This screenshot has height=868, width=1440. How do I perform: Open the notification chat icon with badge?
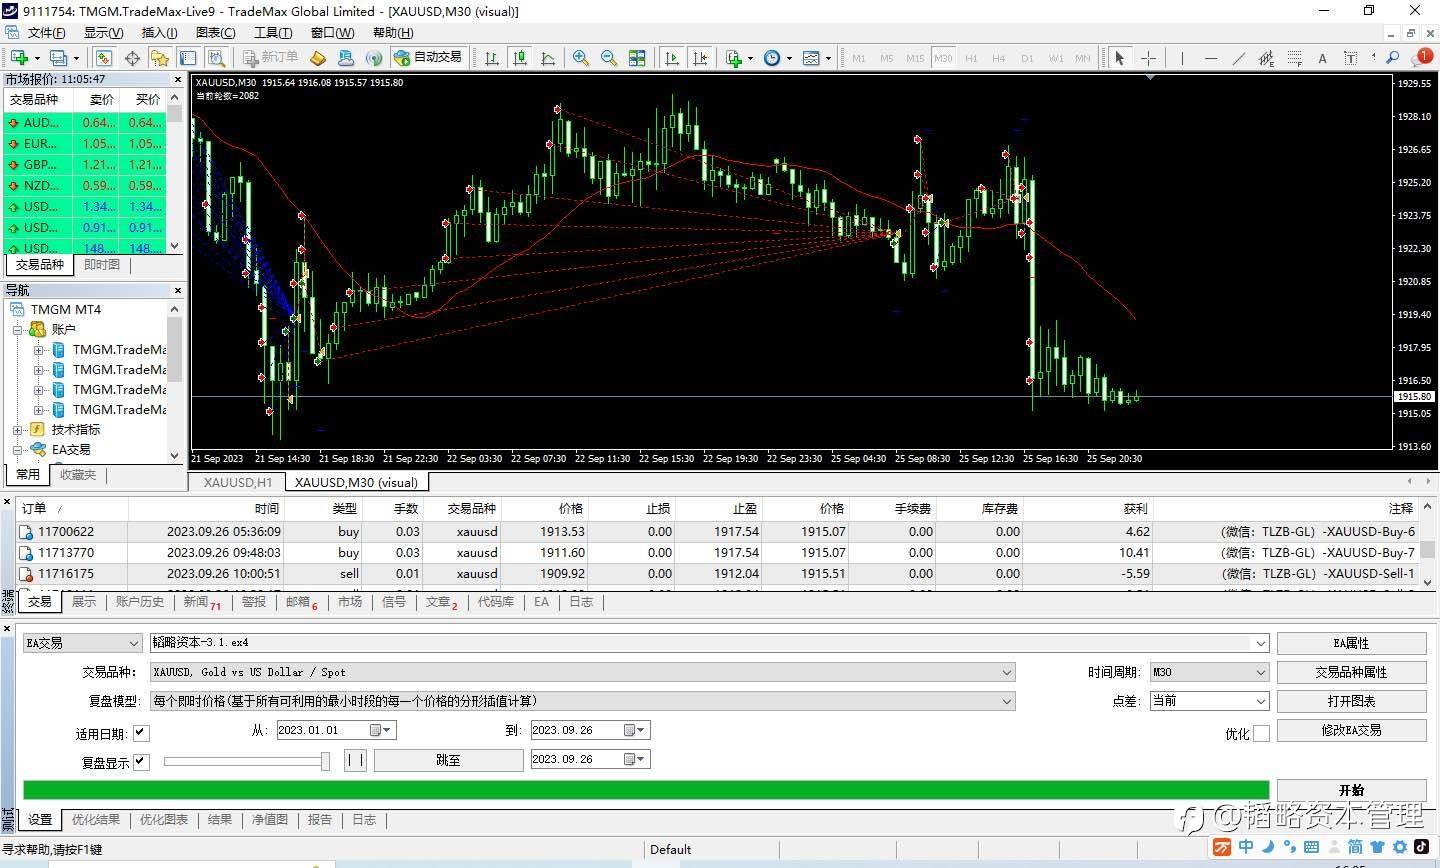pyautogui.click(x=1421, y=58)
